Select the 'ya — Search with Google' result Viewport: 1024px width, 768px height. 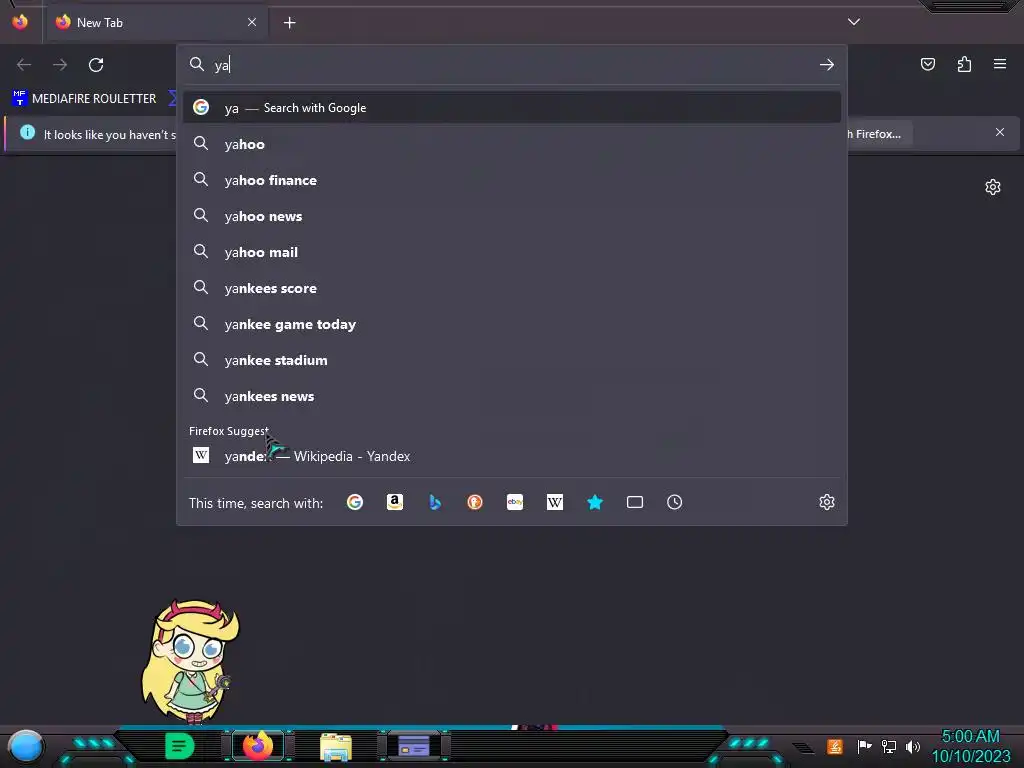[x=512, y=108]
